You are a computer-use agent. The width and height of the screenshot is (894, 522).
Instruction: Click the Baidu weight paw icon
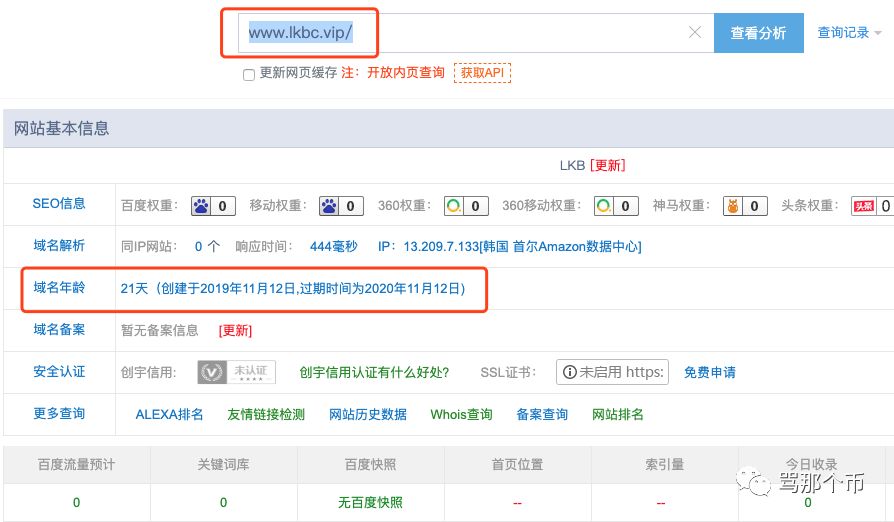pyautogui.click(x=201, y=206)
